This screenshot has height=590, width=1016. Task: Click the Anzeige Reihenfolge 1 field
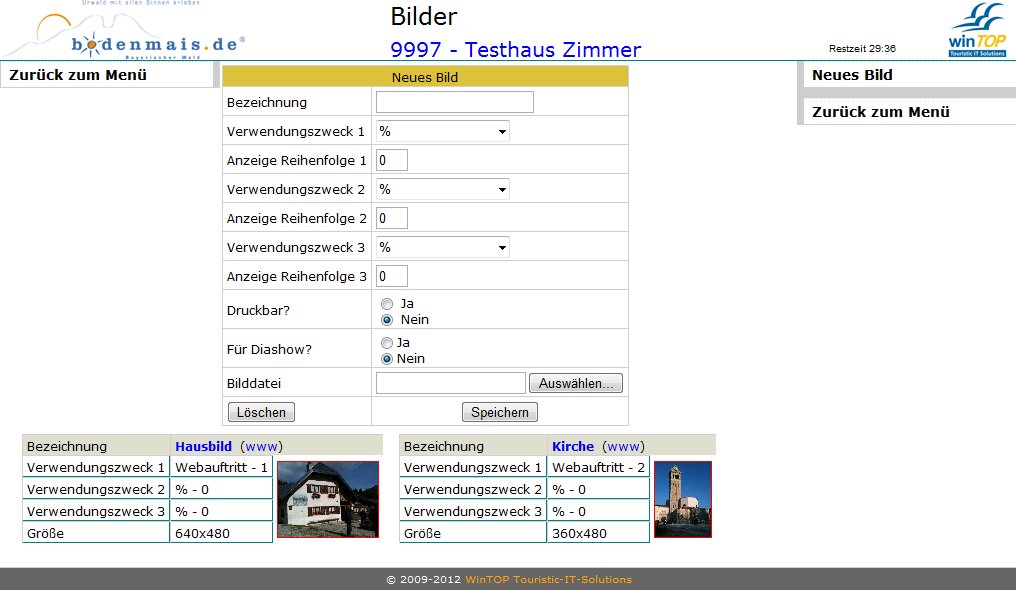point(391,160)
